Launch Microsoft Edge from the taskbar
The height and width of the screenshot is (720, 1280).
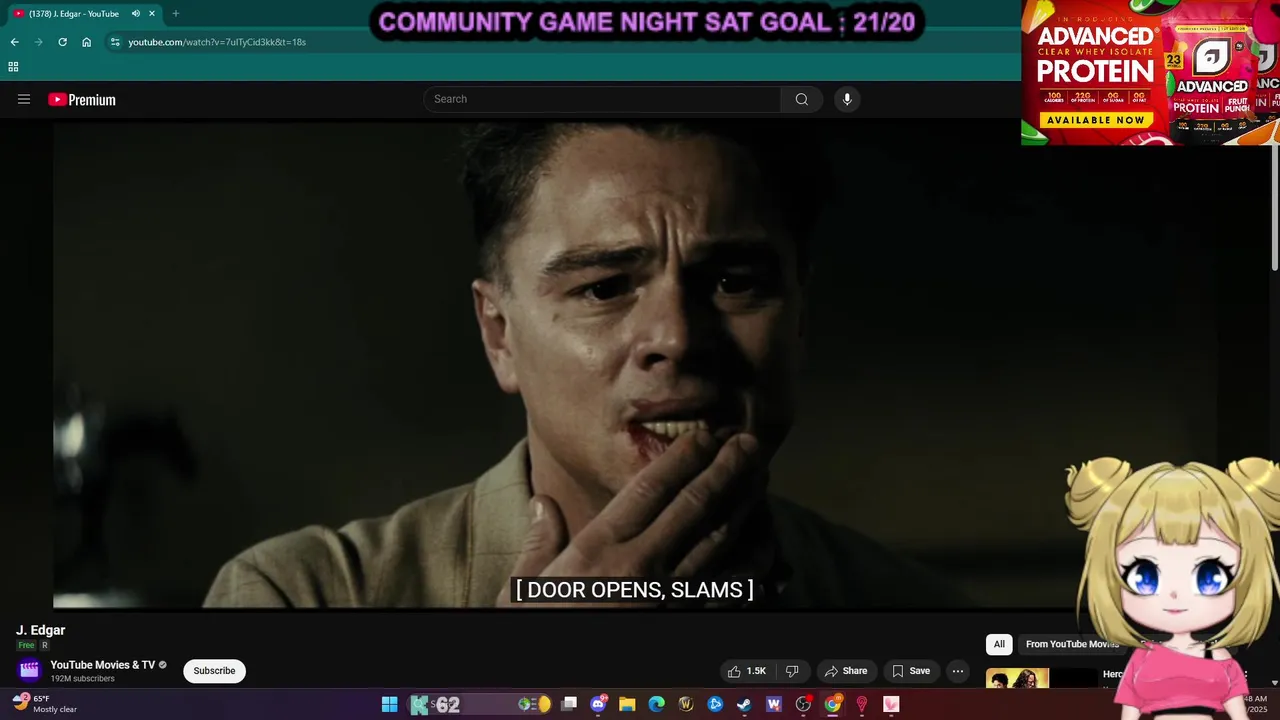pos(657,705)
